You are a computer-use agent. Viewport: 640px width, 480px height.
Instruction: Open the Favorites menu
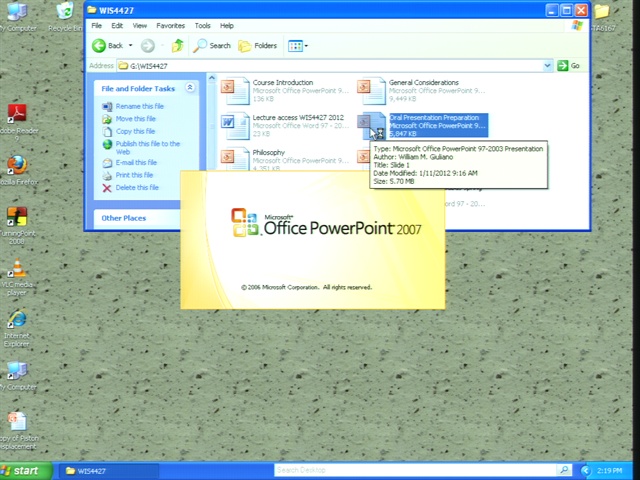[x=171, y=26]
